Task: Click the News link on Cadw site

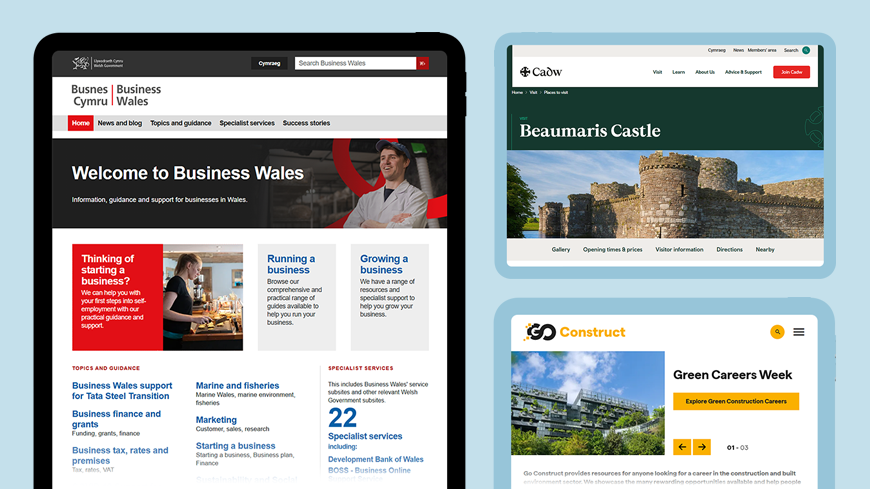Action: coord(738,51)
